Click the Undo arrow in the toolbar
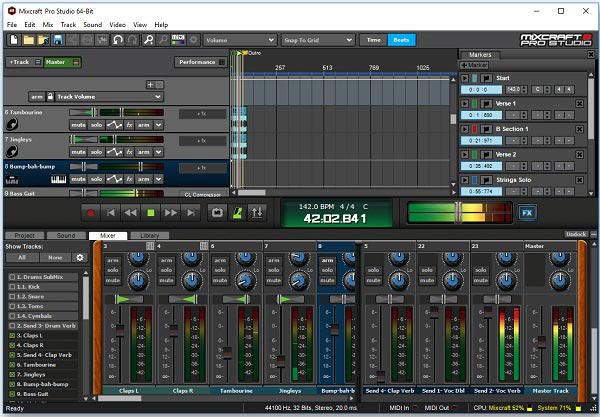 118,40
